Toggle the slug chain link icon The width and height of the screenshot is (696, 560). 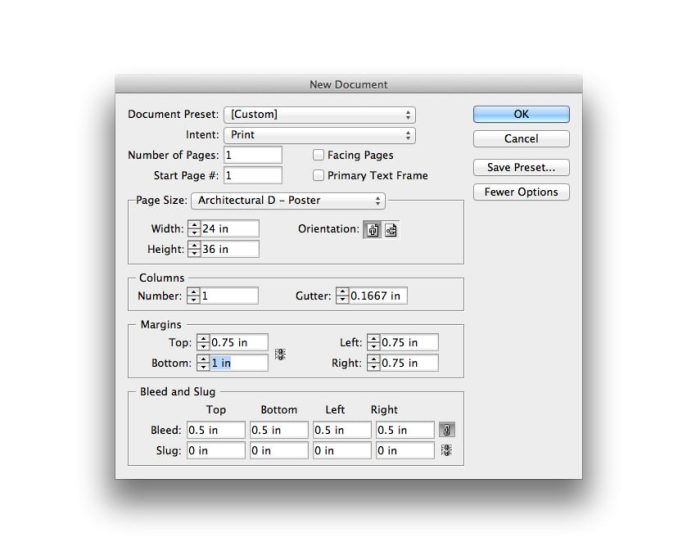point(446,450)
